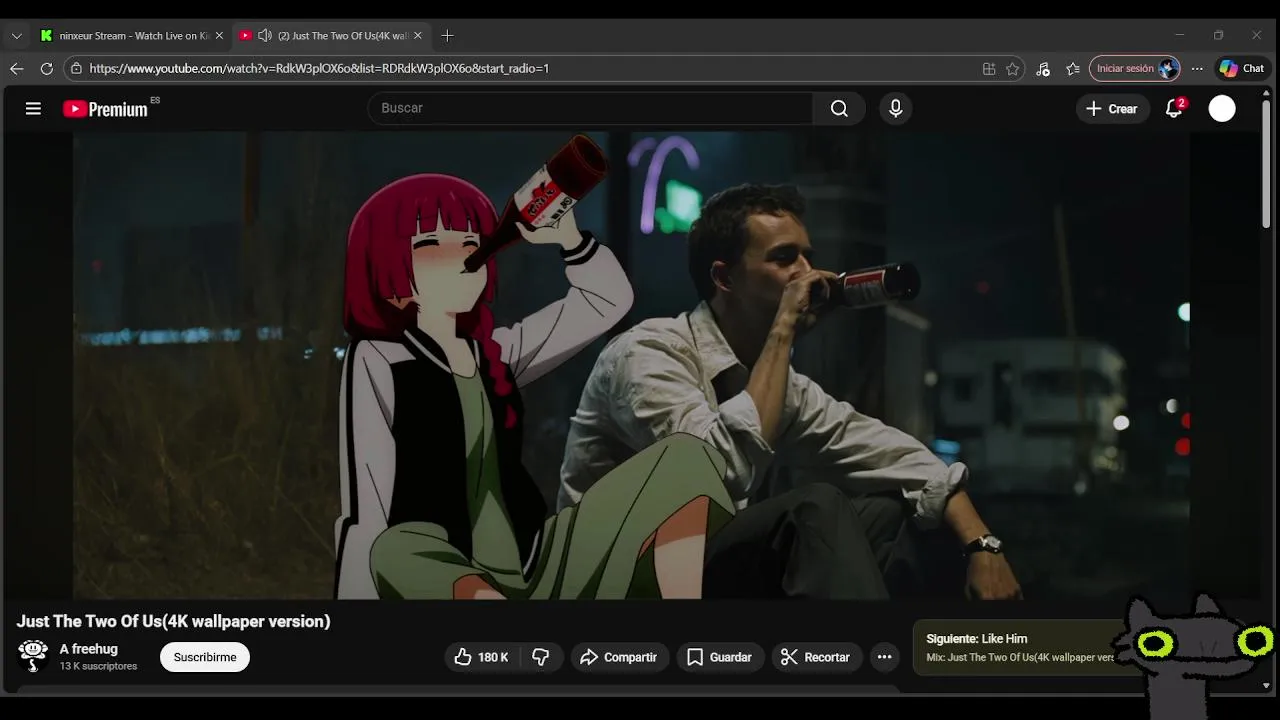Open browser settings and more menu
This screenshot has height=720, width=1280.
[1197, 68]
